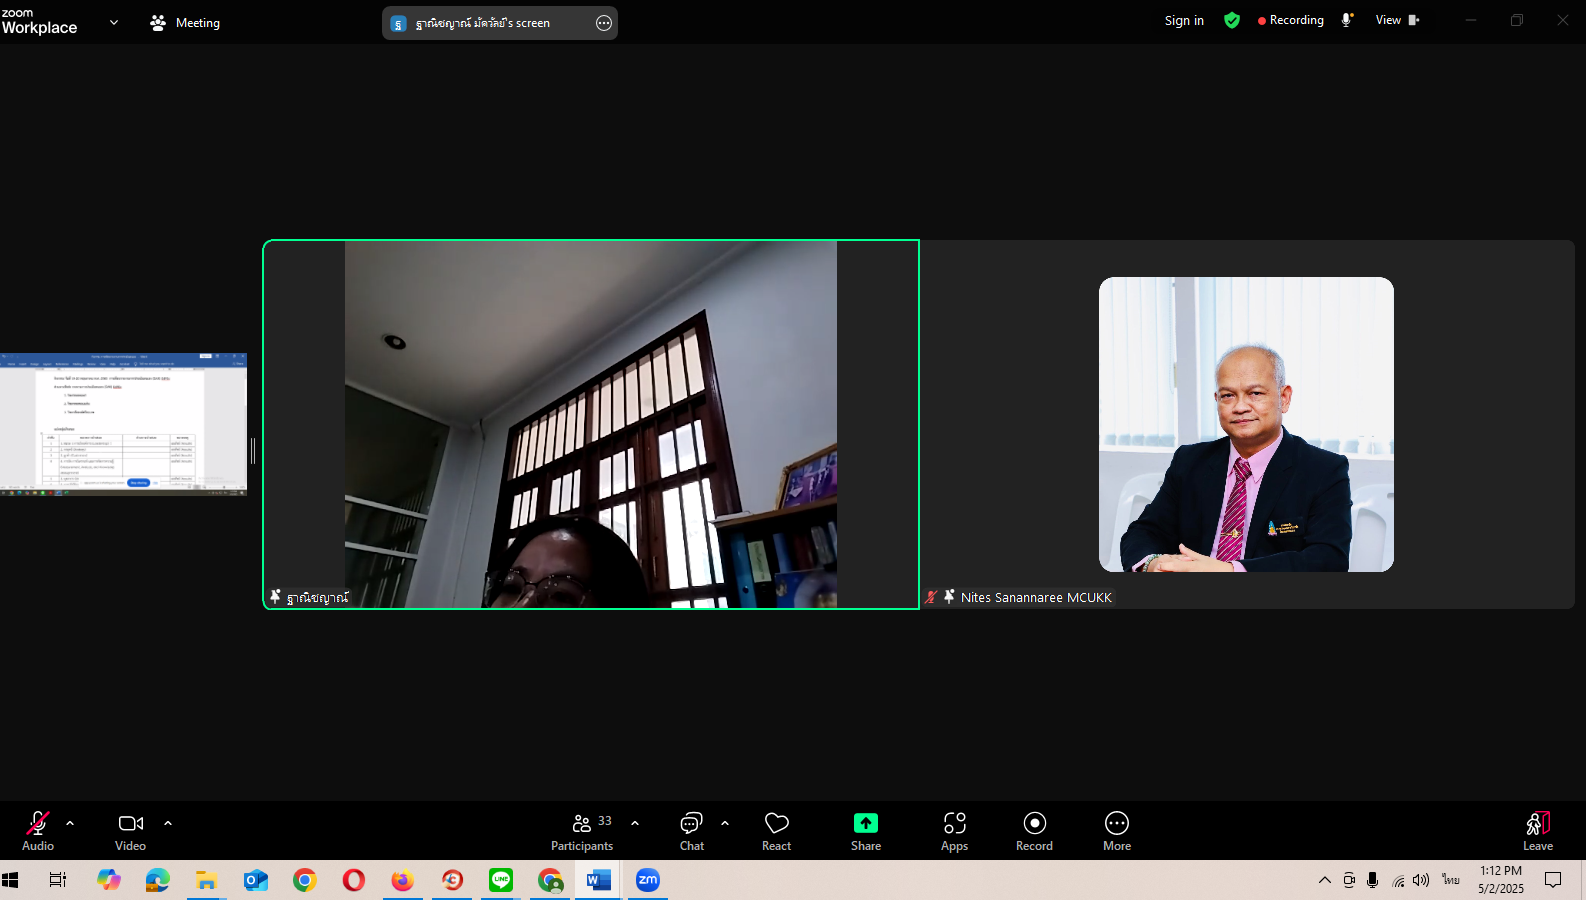Viewport: 1586px width, 900px height.
Task: Click the Record button
Action: [x=1035, y=831]
